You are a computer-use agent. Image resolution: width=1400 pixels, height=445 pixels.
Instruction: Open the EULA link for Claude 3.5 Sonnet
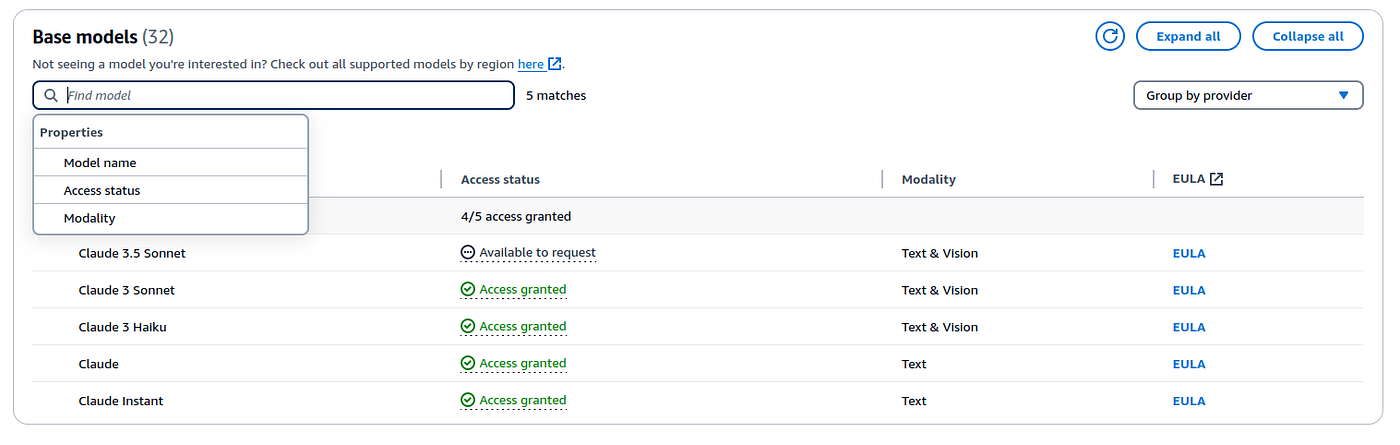tap(1189, 253)
